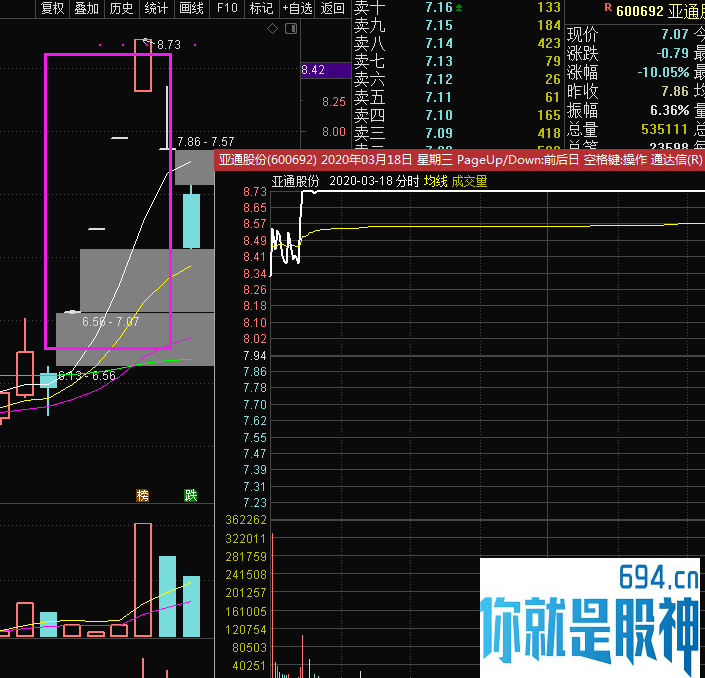Click 振幅 value 6.36%
Image resolution: width=705 pixels, height=678 pixels.
669,110
